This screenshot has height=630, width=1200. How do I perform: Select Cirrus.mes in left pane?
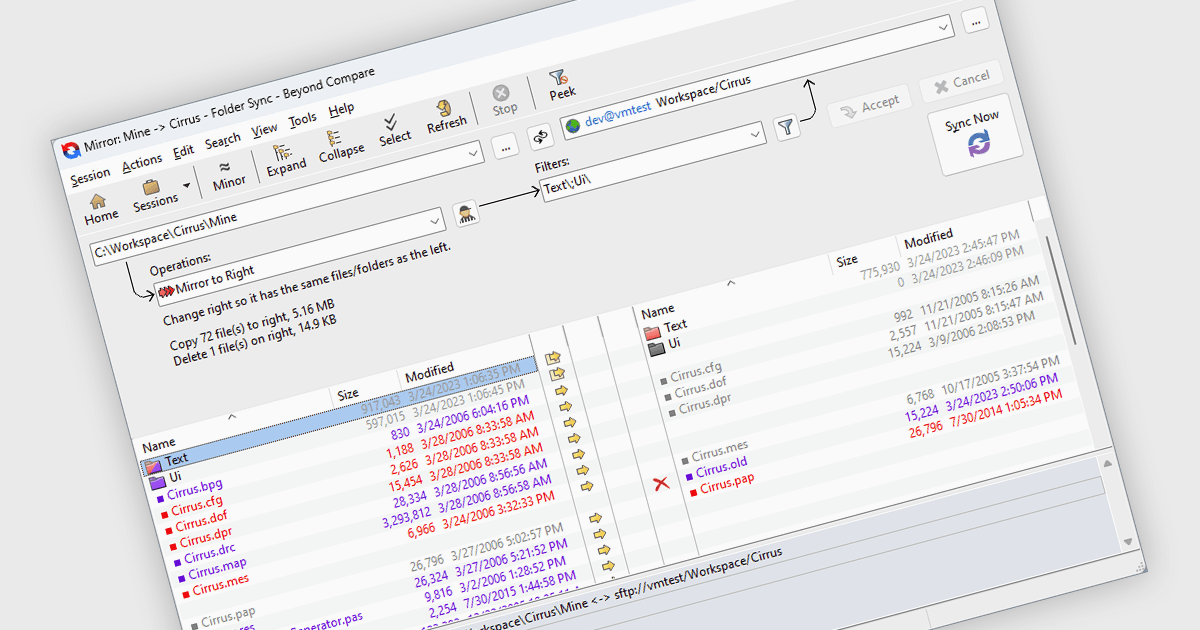pyautogui.click(x=220, y=587)
